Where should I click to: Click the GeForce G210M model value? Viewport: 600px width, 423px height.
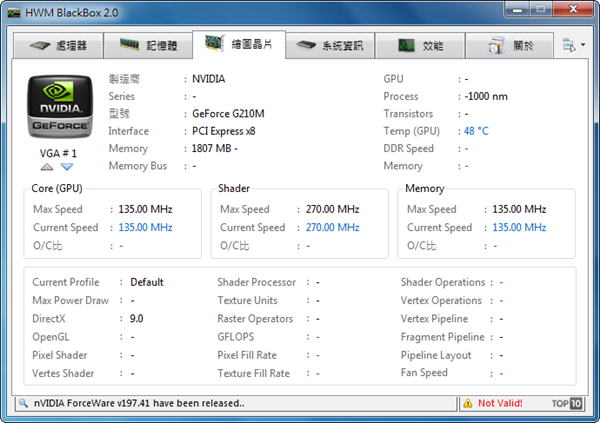click(x=229, y=113)
